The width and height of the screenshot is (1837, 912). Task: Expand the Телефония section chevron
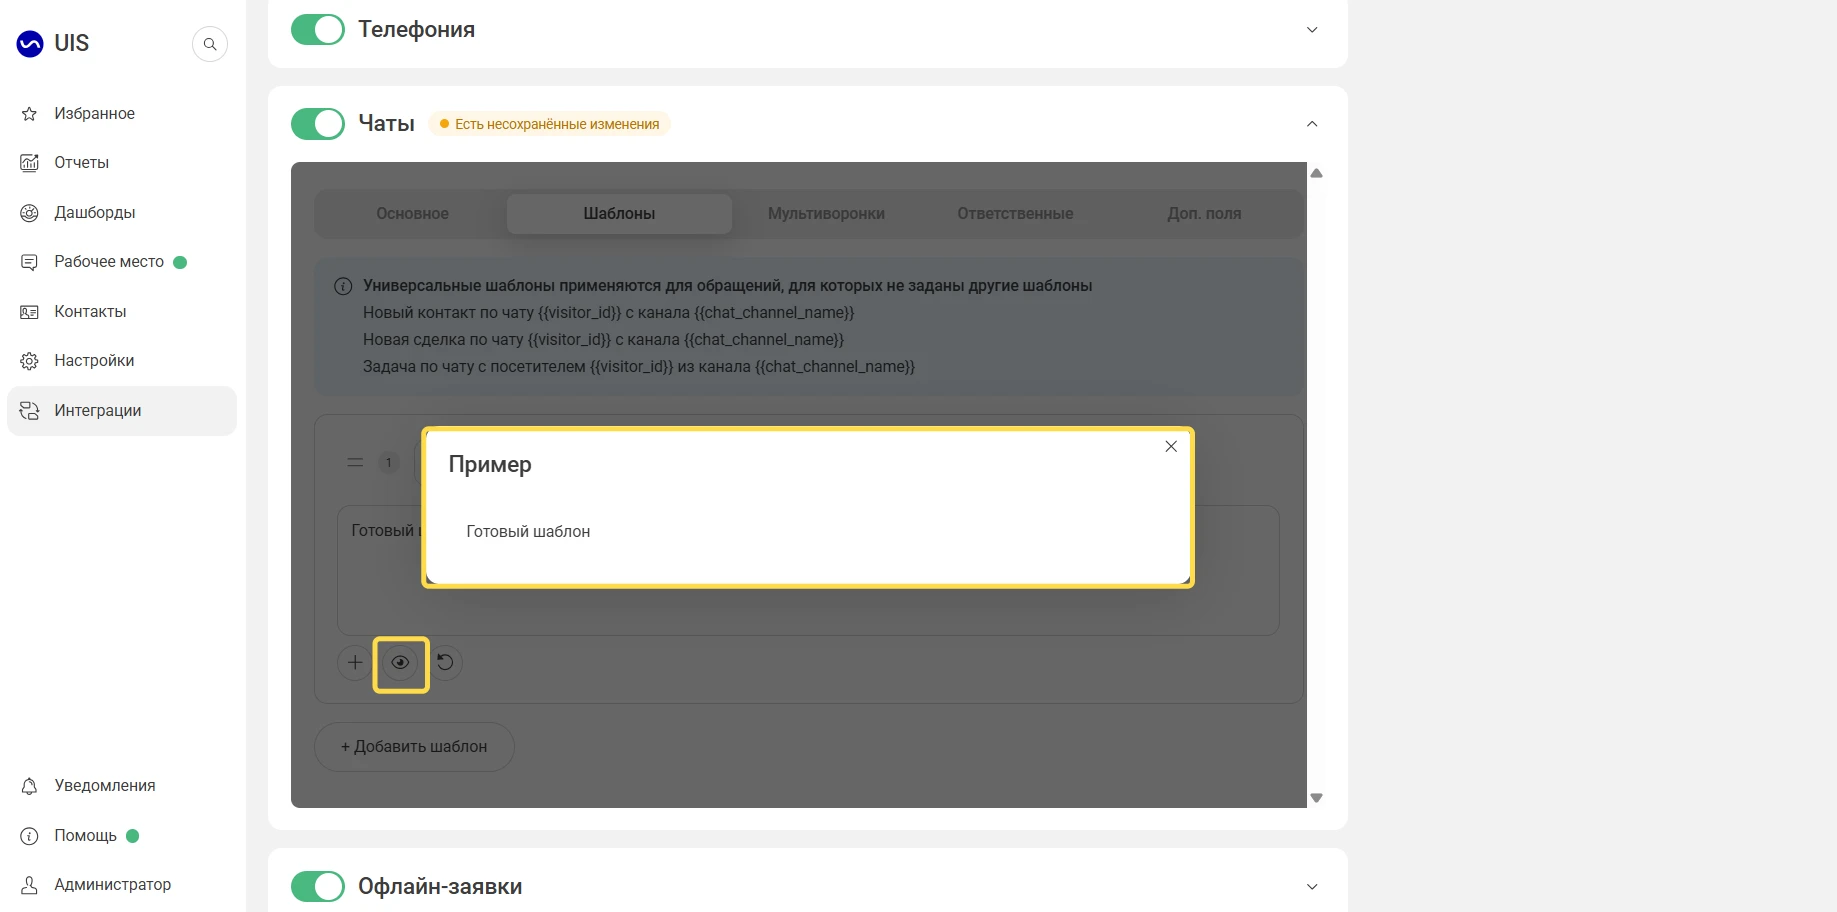tap(1312, 30)
